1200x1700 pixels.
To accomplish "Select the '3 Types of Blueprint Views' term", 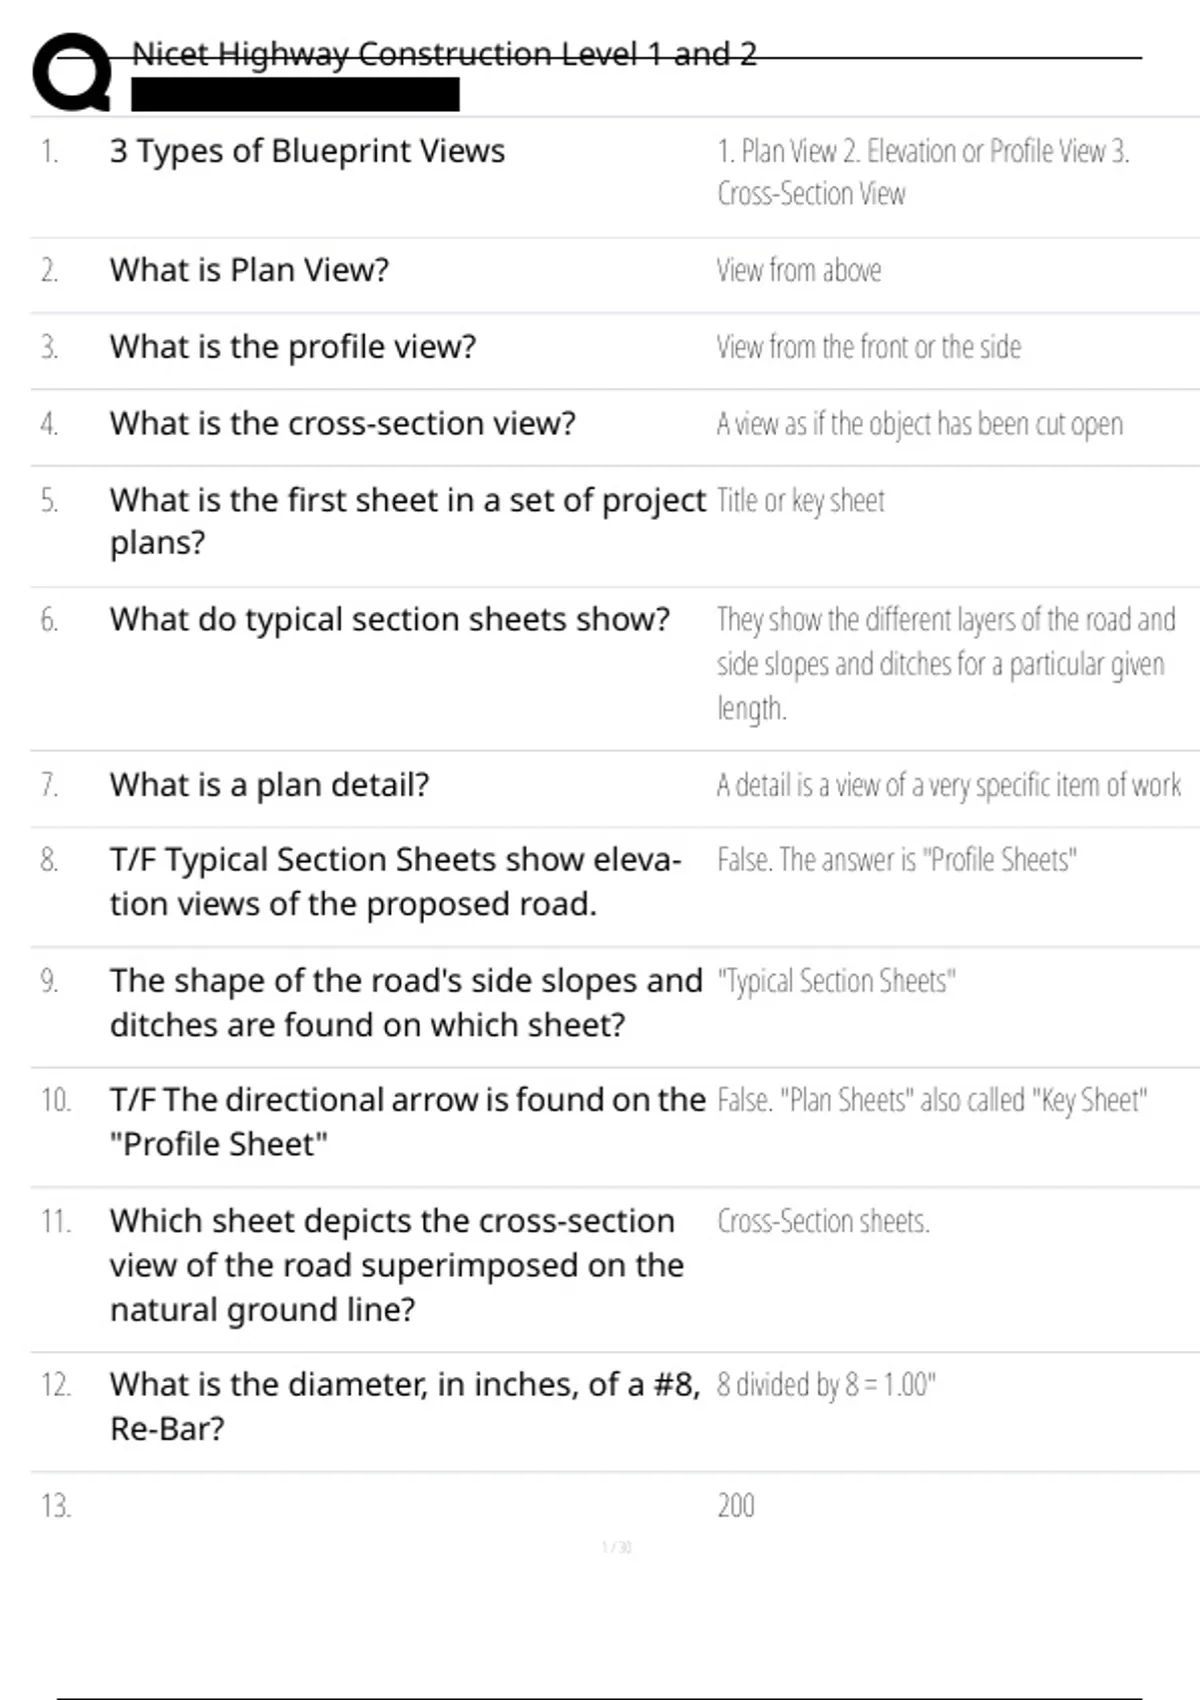I will [307, 151].
